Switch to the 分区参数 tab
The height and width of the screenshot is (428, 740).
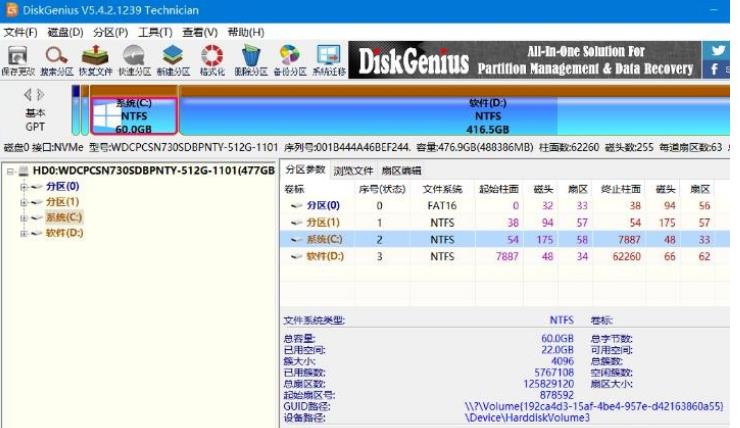pos(305,170)
